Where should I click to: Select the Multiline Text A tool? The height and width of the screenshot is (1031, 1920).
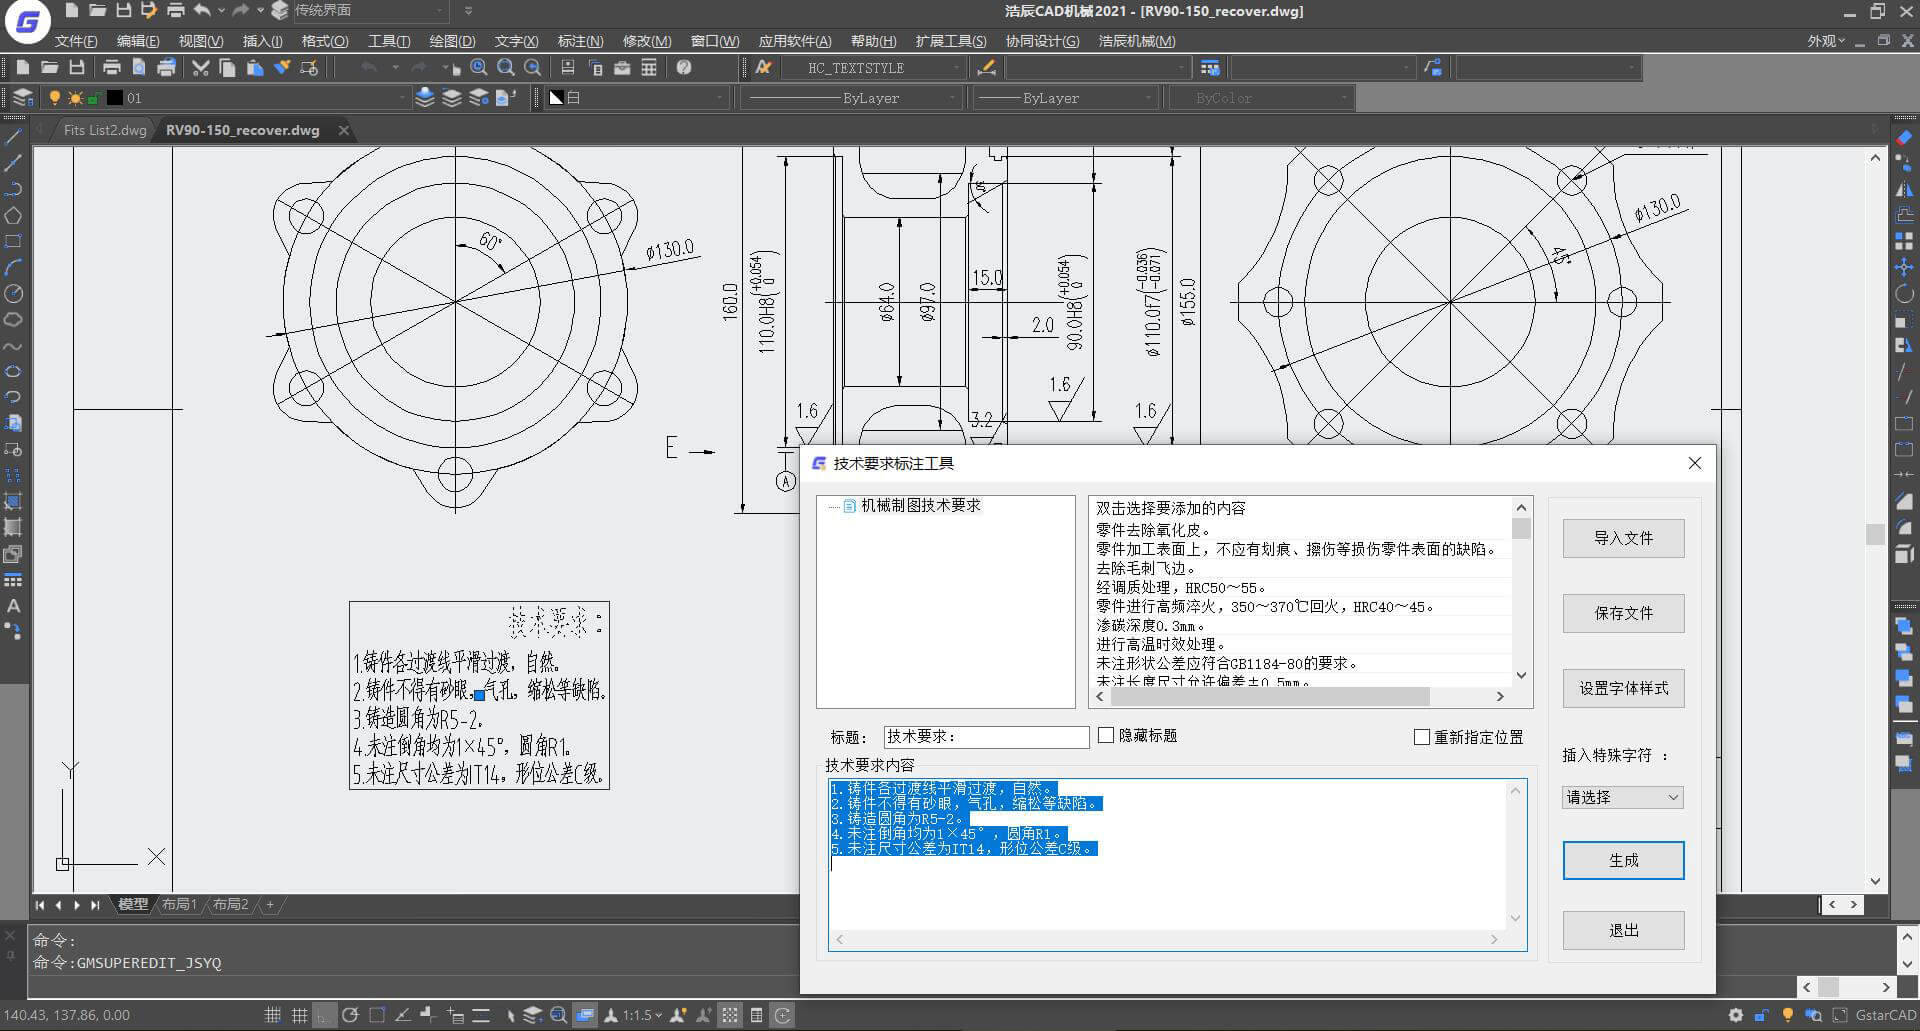coord(13,606)
